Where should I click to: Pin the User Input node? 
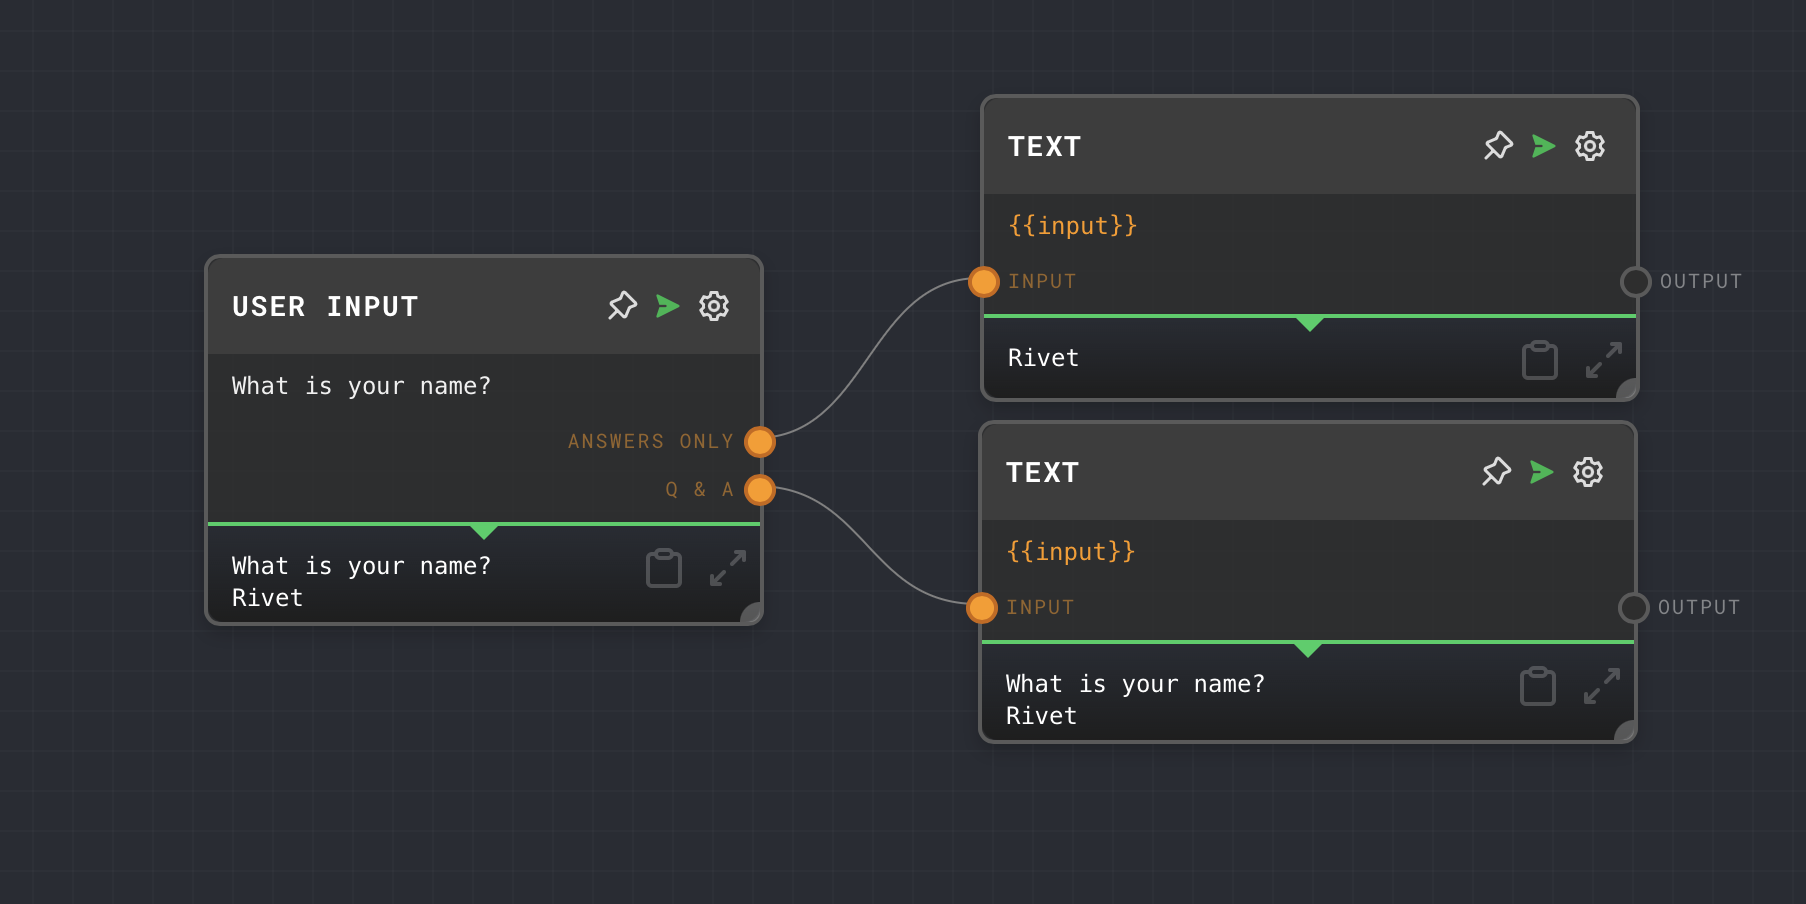point(622,306)
